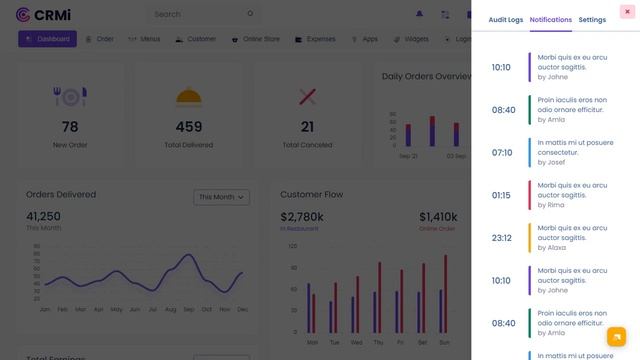Click the Expenses nav icon

tap(298, 40)
